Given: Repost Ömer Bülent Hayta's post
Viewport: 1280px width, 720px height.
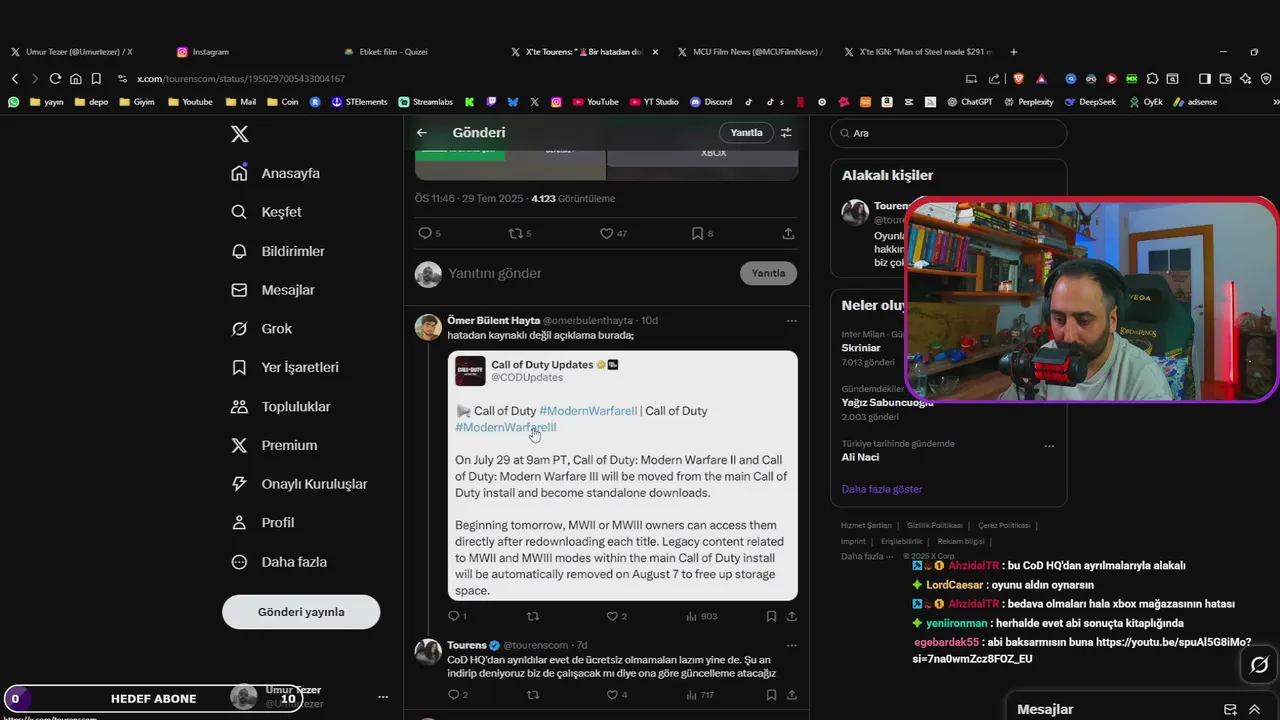Looking at the screenshot, I should coord(533,616).
